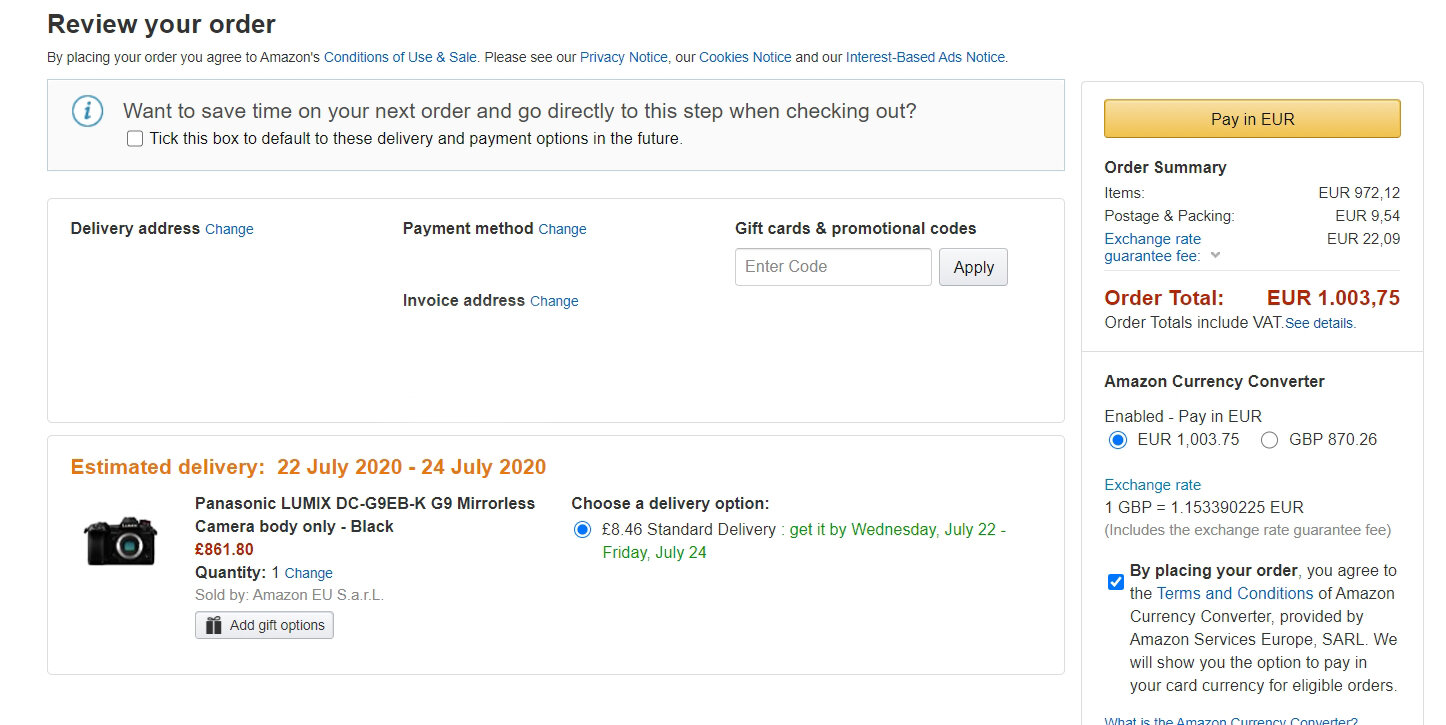Change the item quantity

[x=308, y=573]
